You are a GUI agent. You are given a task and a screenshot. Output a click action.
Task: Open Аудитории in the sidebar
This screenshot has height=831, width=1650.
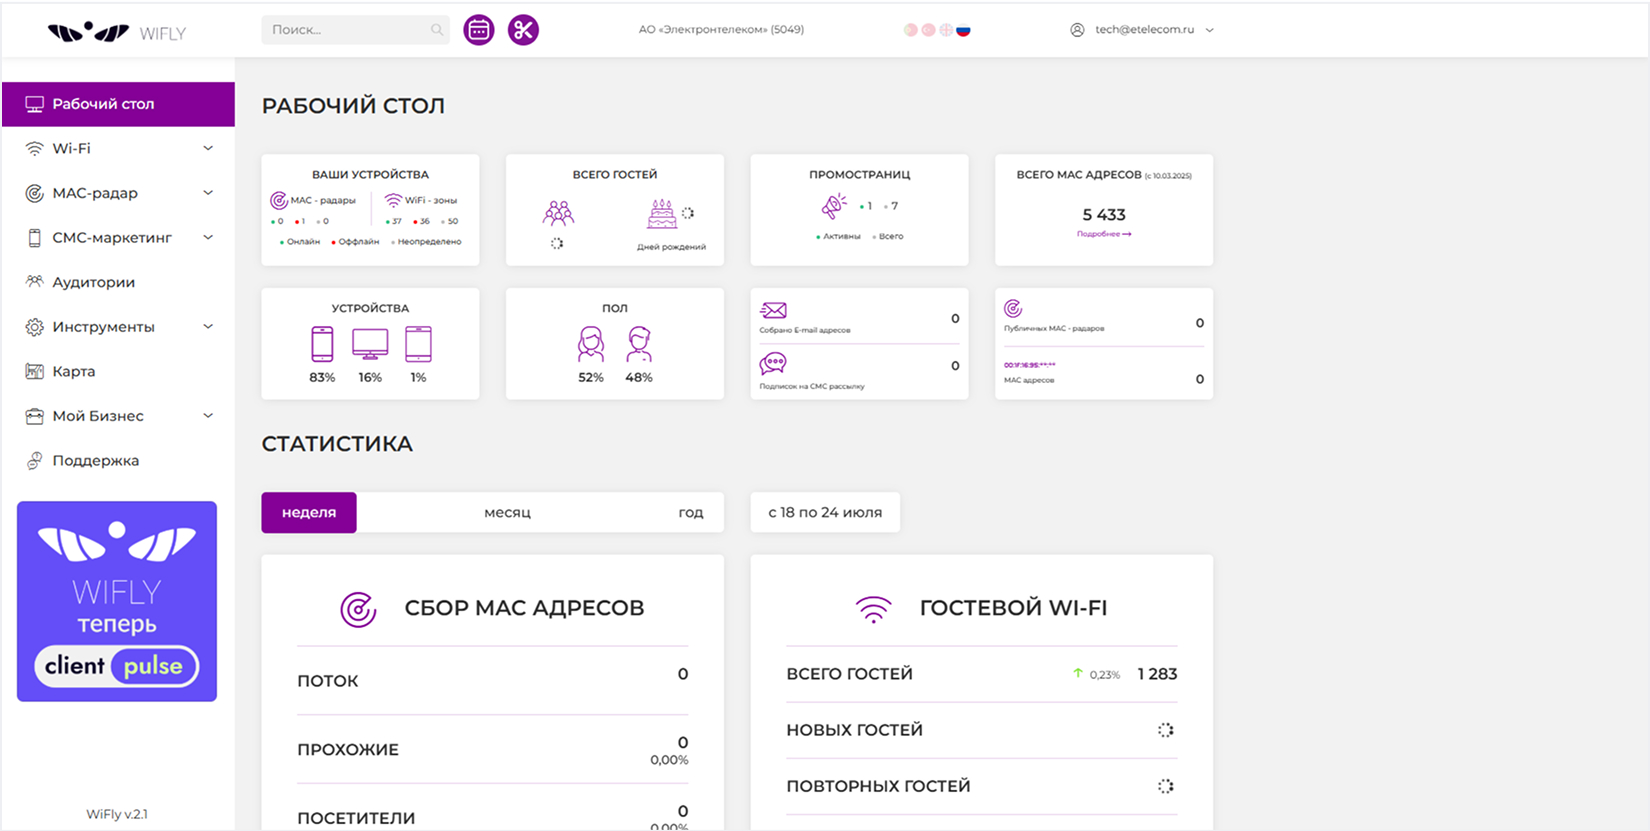(x=93, y=282)
